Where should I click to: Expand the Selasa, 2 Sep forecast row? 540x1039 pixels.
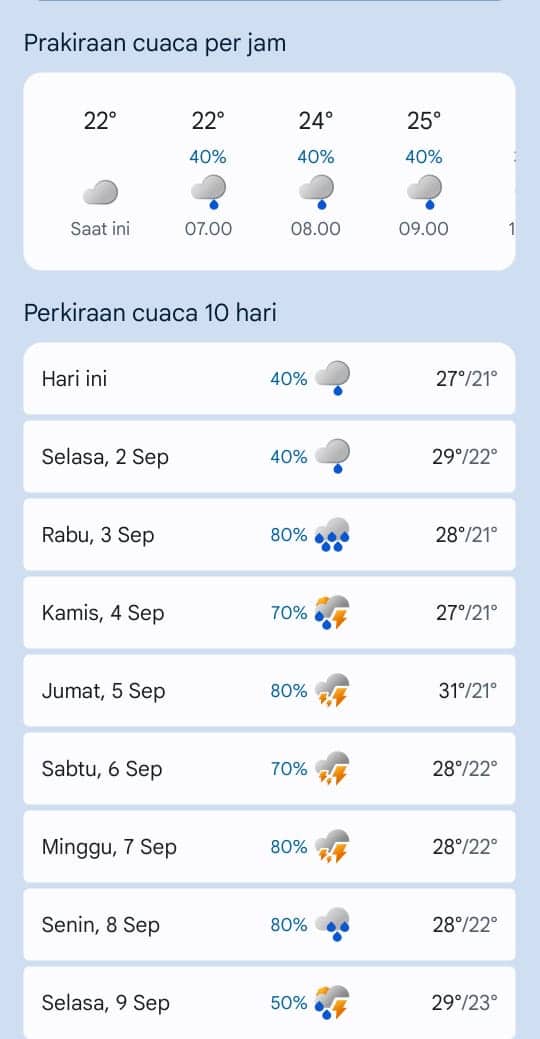tap(270, 457)
